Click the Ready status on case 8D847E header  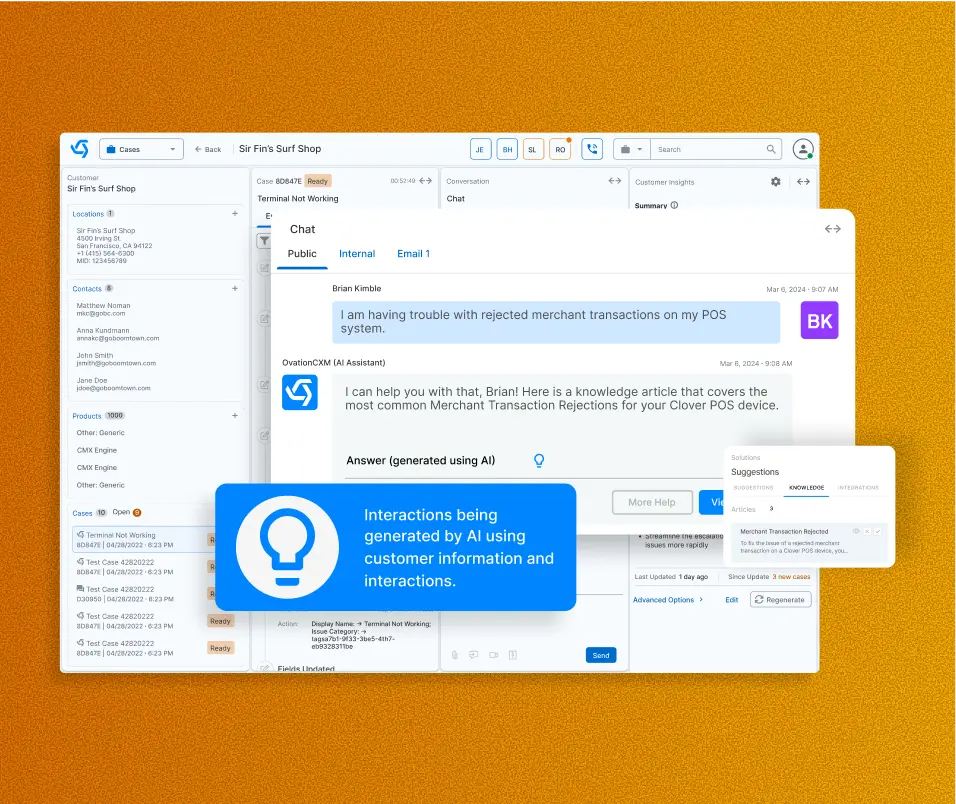(x=318, y=181)
